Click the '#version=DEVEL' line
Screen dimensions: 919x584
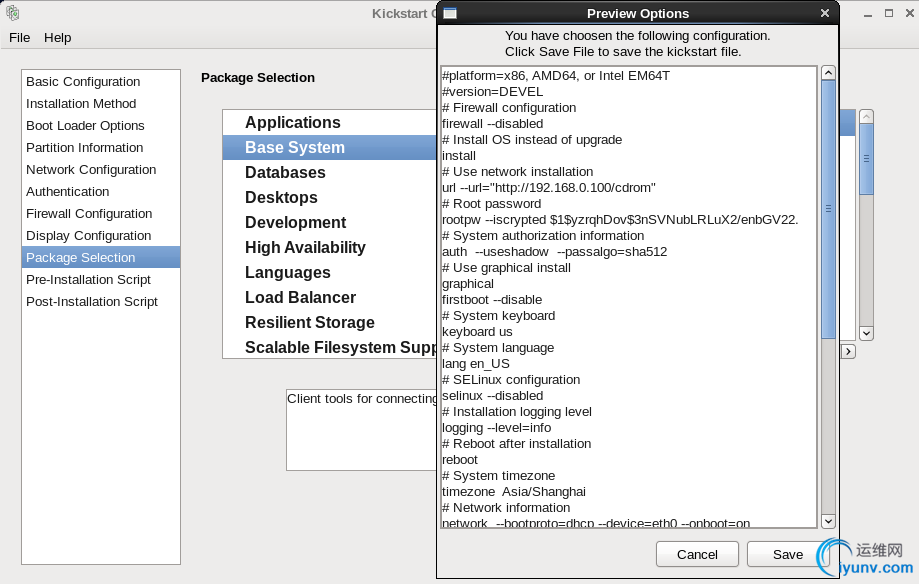492,92
